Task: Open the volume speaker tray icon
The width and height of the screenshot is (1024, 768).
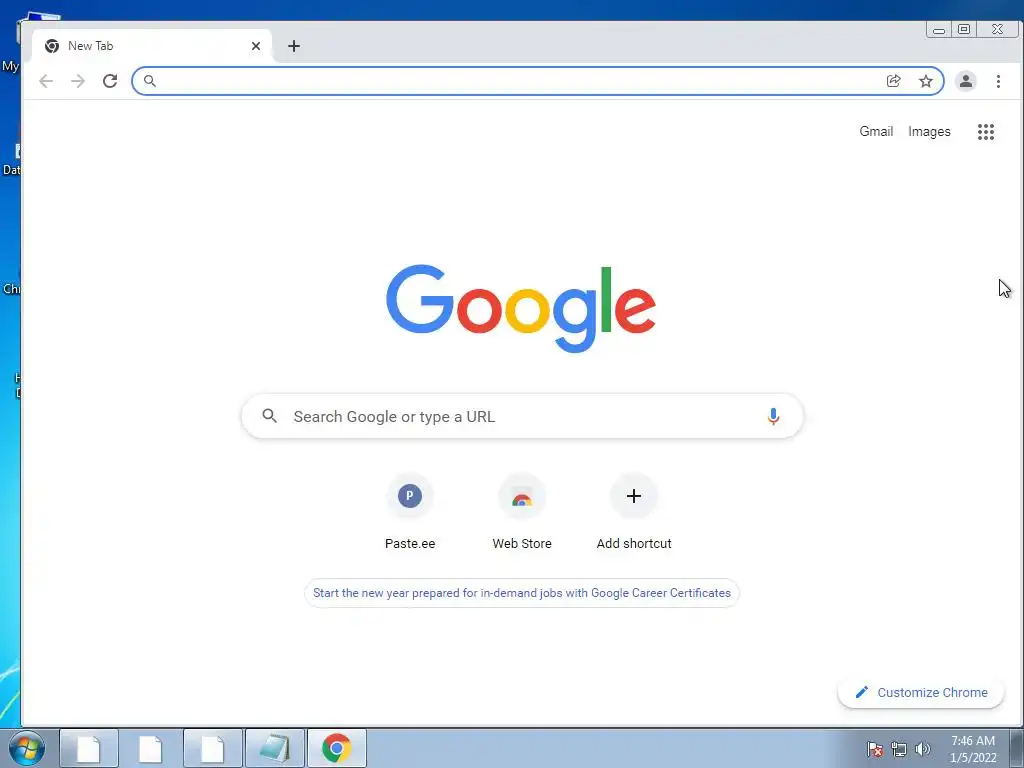Action: click(x=923, y=749)
